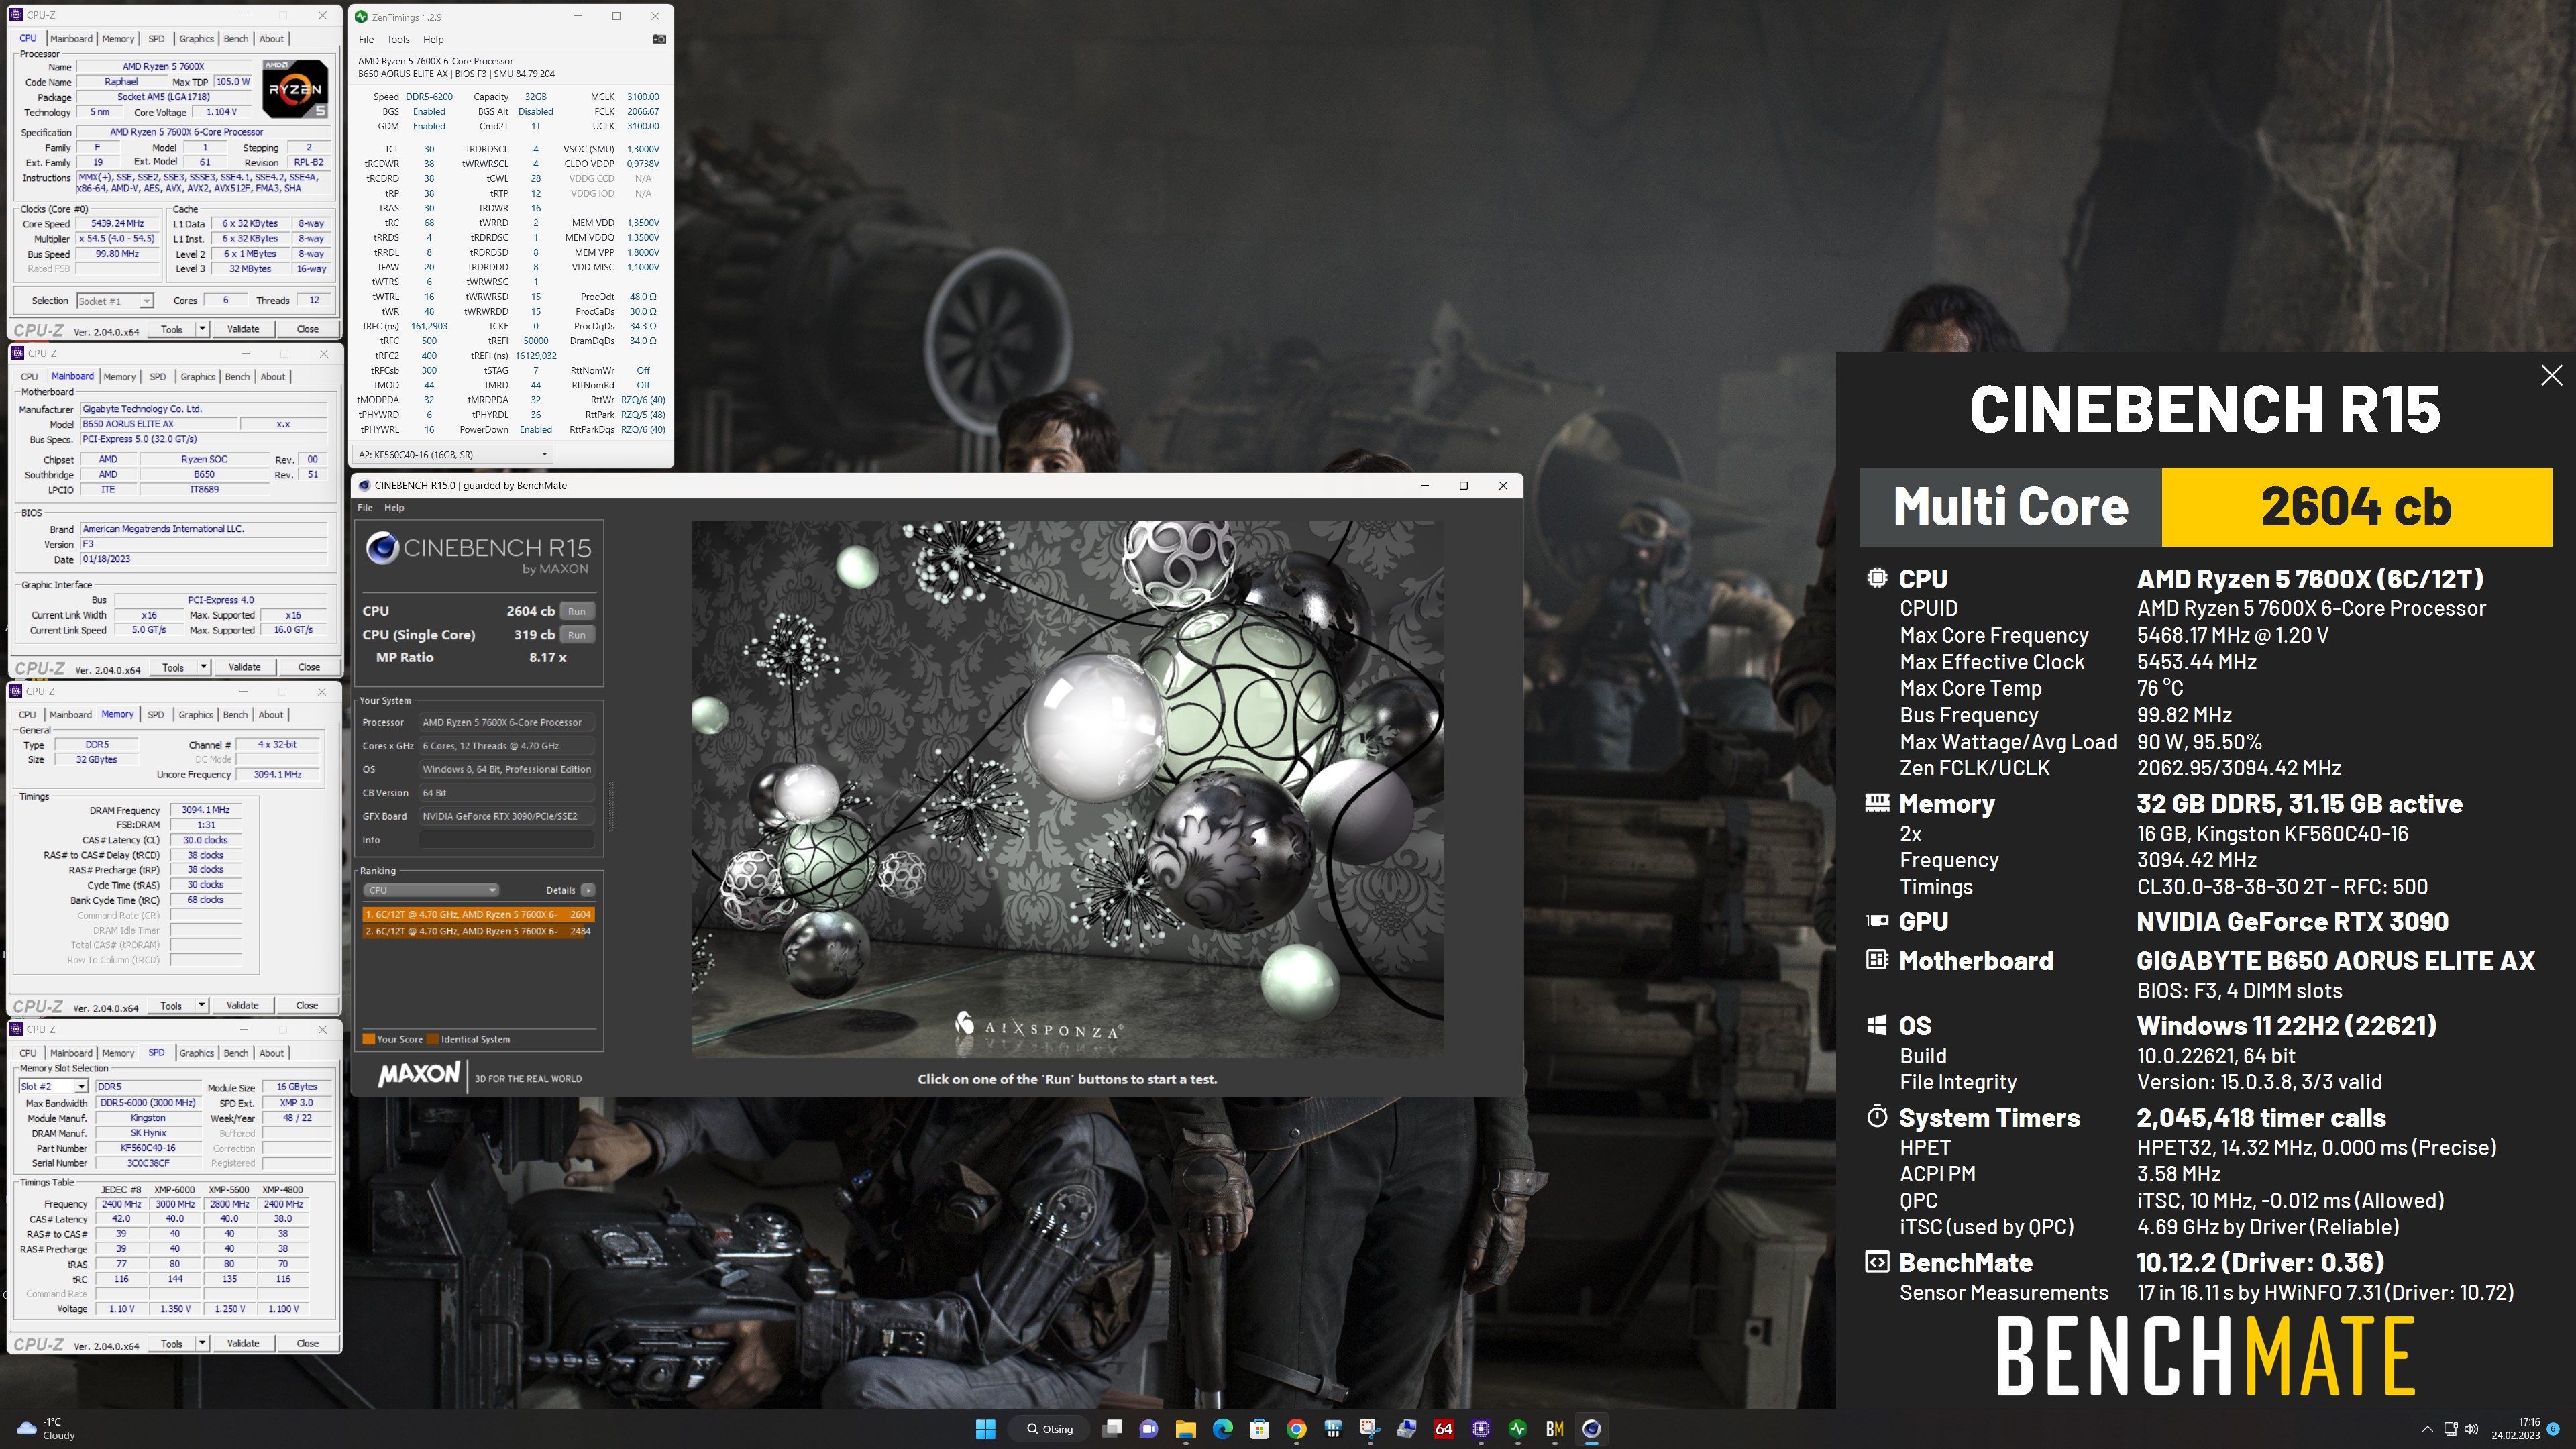Click the orange Your Score legend swatch
Viewport: 2576px width, 1449px height.
368,1039
